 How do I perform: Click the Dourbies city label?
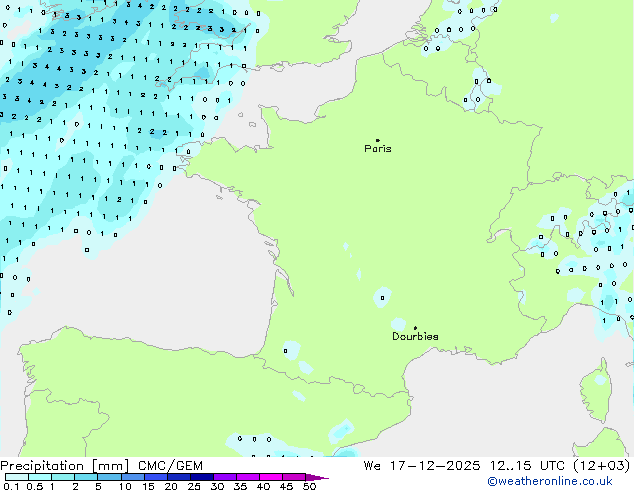pyautogui.click(x=415, y=336)
